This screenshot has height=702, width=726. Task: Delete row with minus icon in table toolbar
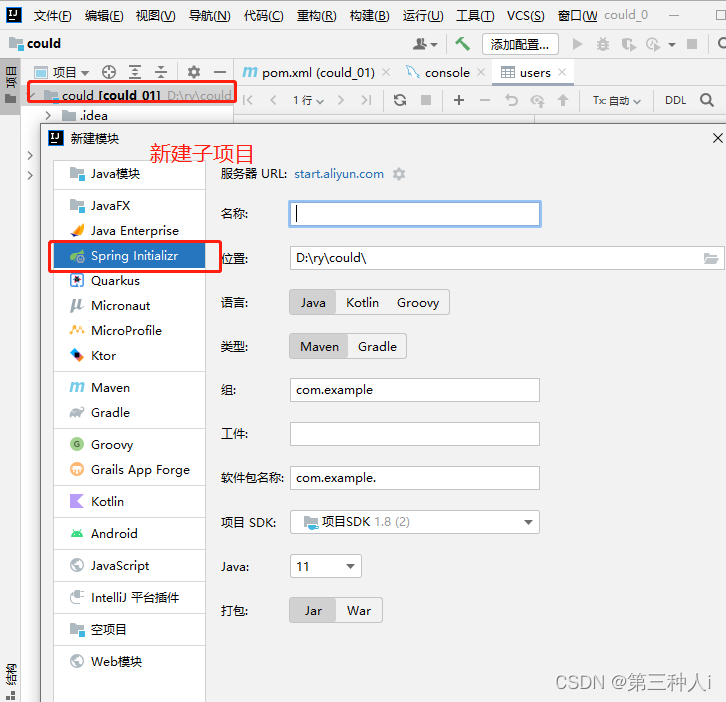(485, 100)
